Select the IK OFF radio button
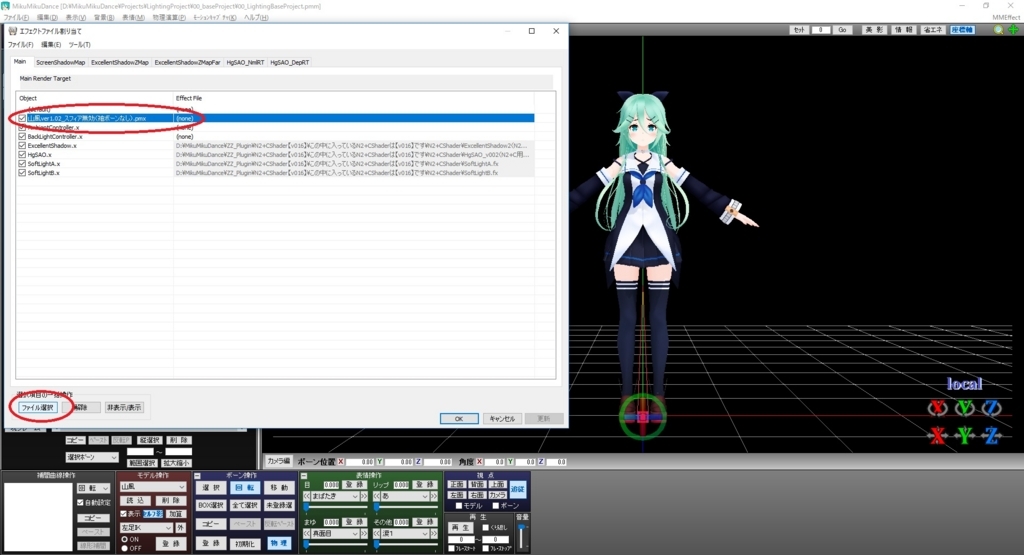The width and height of the screenshot is (1024, 555). point(125,548)
